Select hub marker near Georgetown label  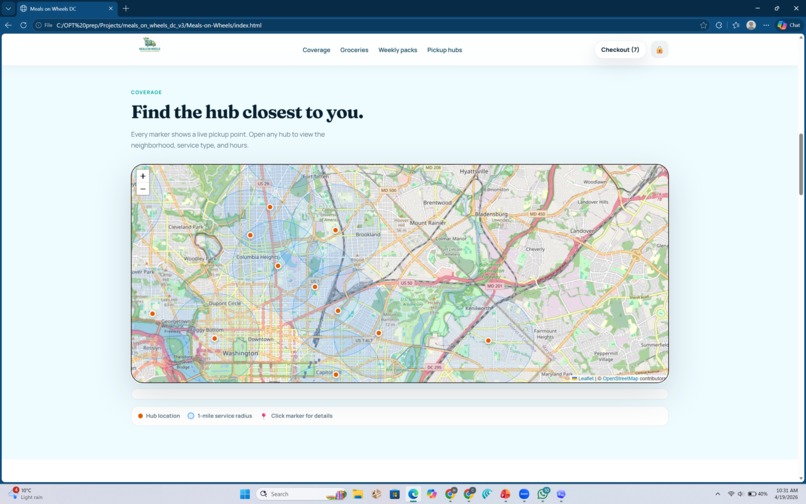pyautogui.click(x=152, y=313)
